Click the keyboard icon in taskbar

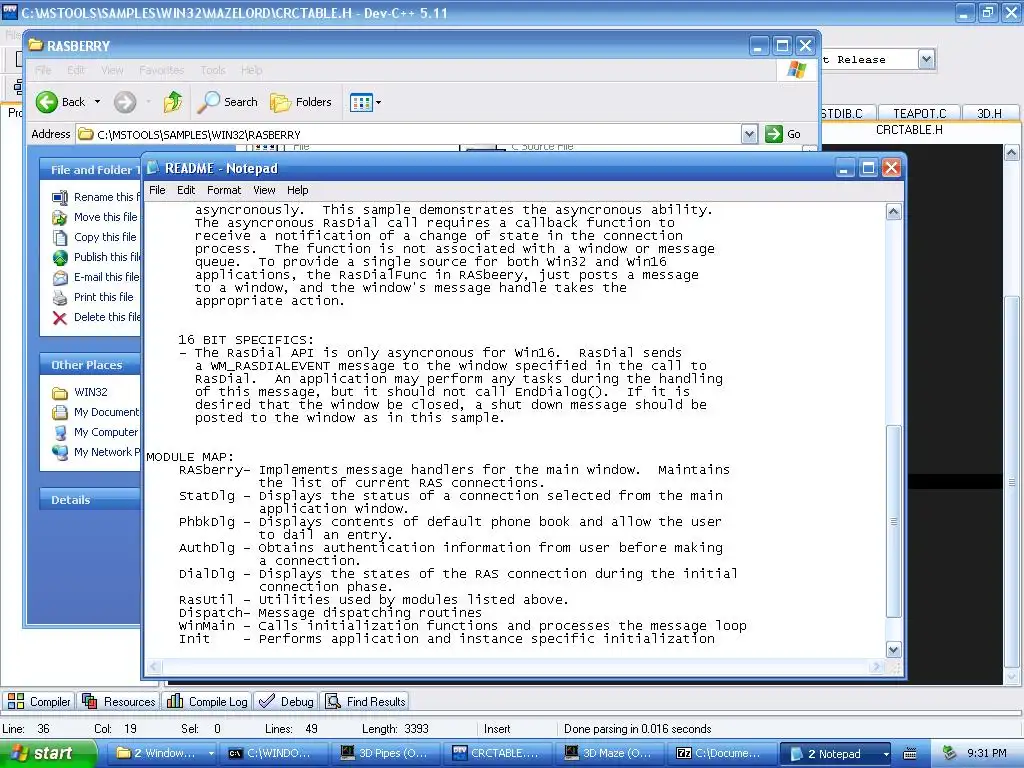pyautogui.click(x=910, y=754)
